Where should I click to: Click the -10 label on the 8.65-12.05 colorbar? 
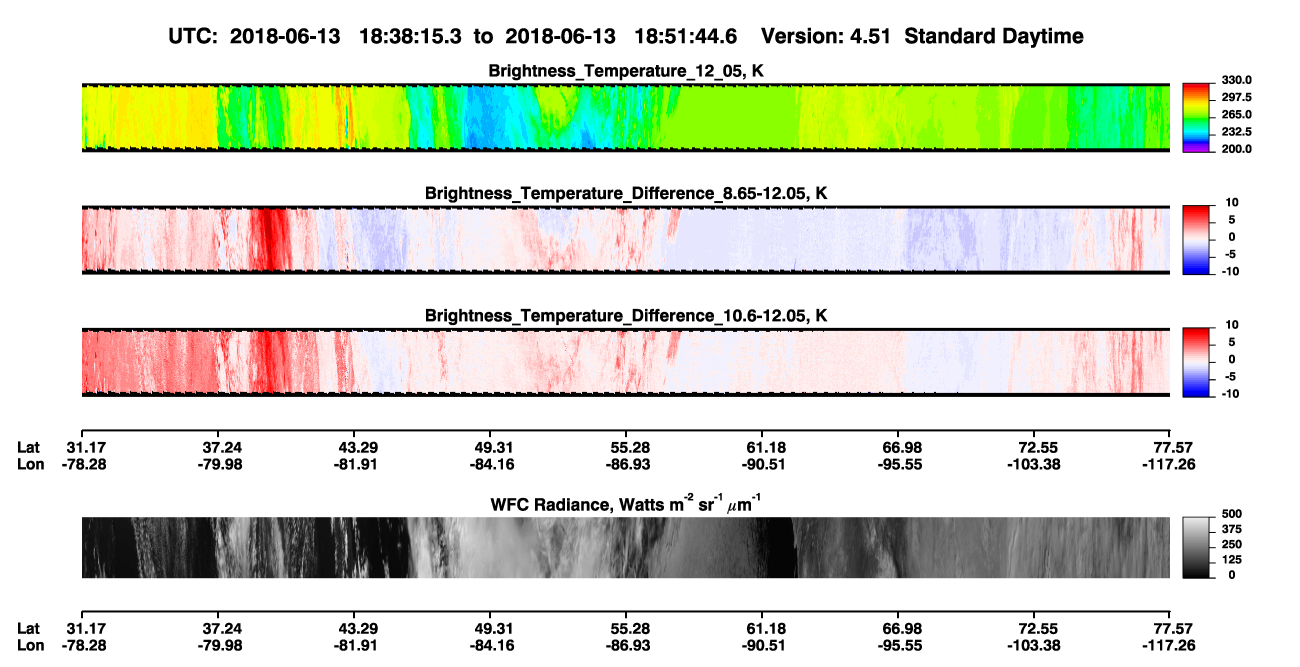coord(1229,271)
